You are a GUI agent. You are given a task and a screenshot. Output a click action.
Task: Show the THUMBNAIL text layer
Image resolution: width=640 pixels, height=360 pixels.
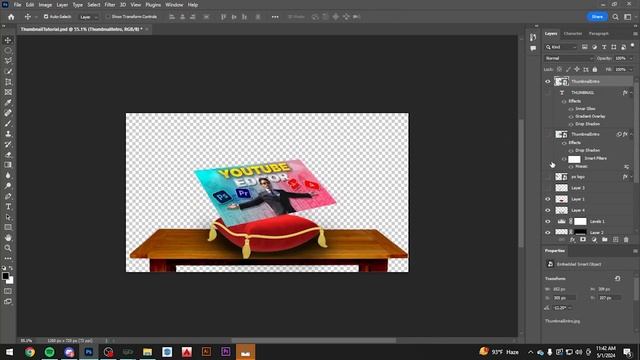[548, 93]
